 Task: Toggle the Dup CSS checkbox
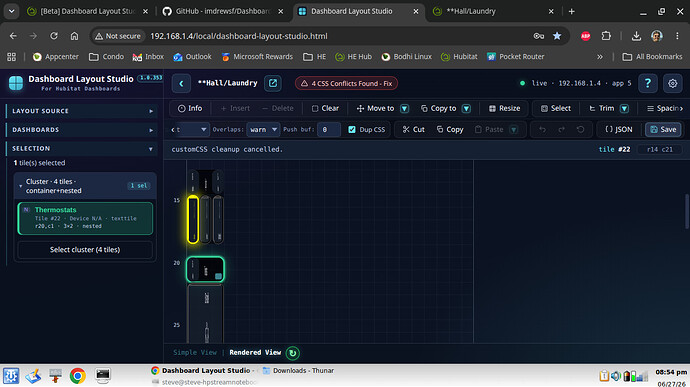pos(352,129)
